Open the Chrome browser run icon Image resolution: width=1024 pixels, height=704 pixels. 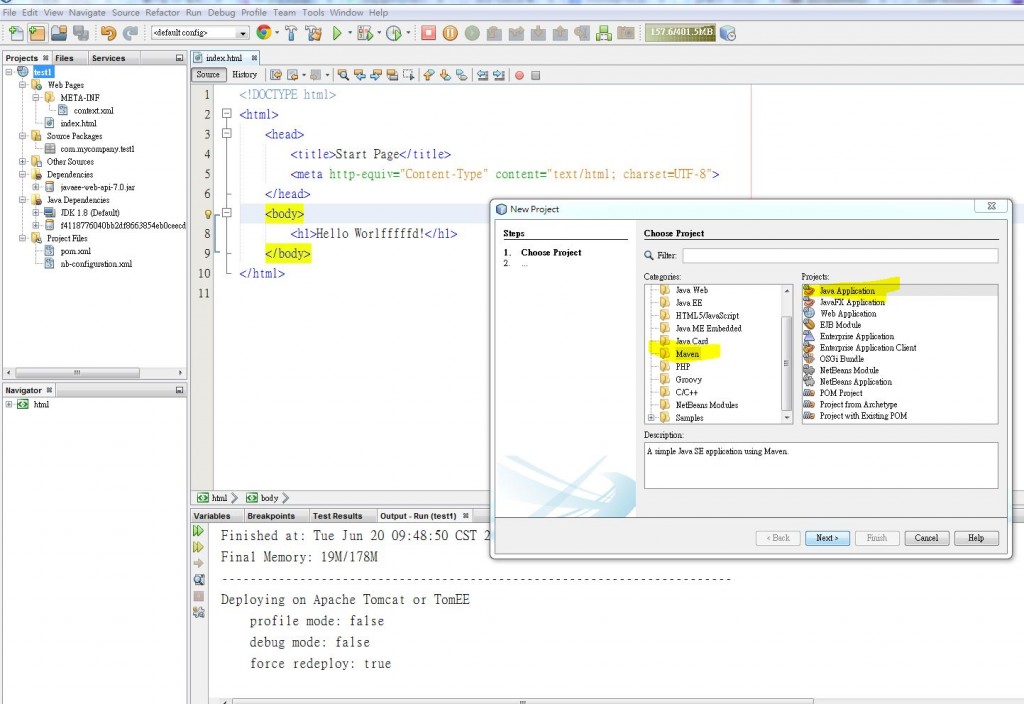pos(263,33)
